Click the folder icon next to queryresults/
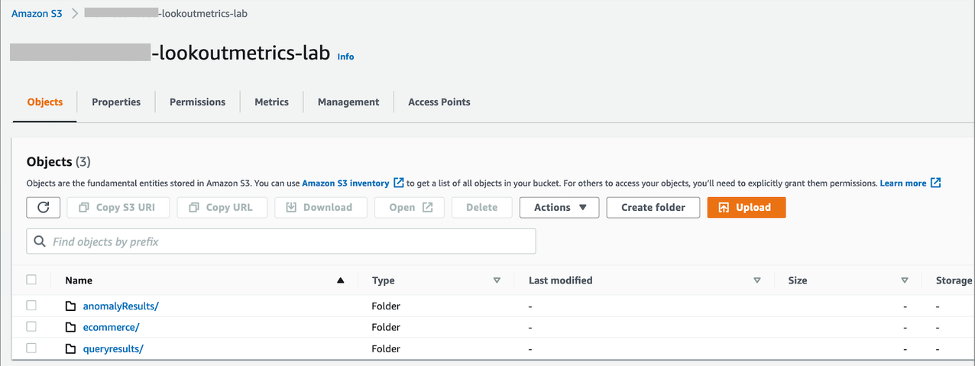977x366 pixels. (x=70, y=349)
